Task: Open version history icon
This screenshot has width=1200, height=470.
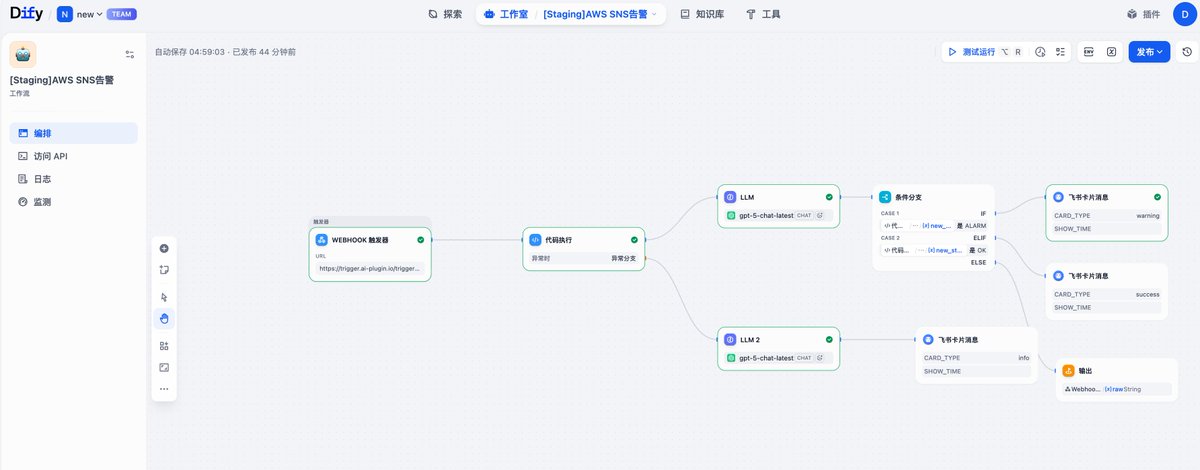Action: tap(1186, 51)
